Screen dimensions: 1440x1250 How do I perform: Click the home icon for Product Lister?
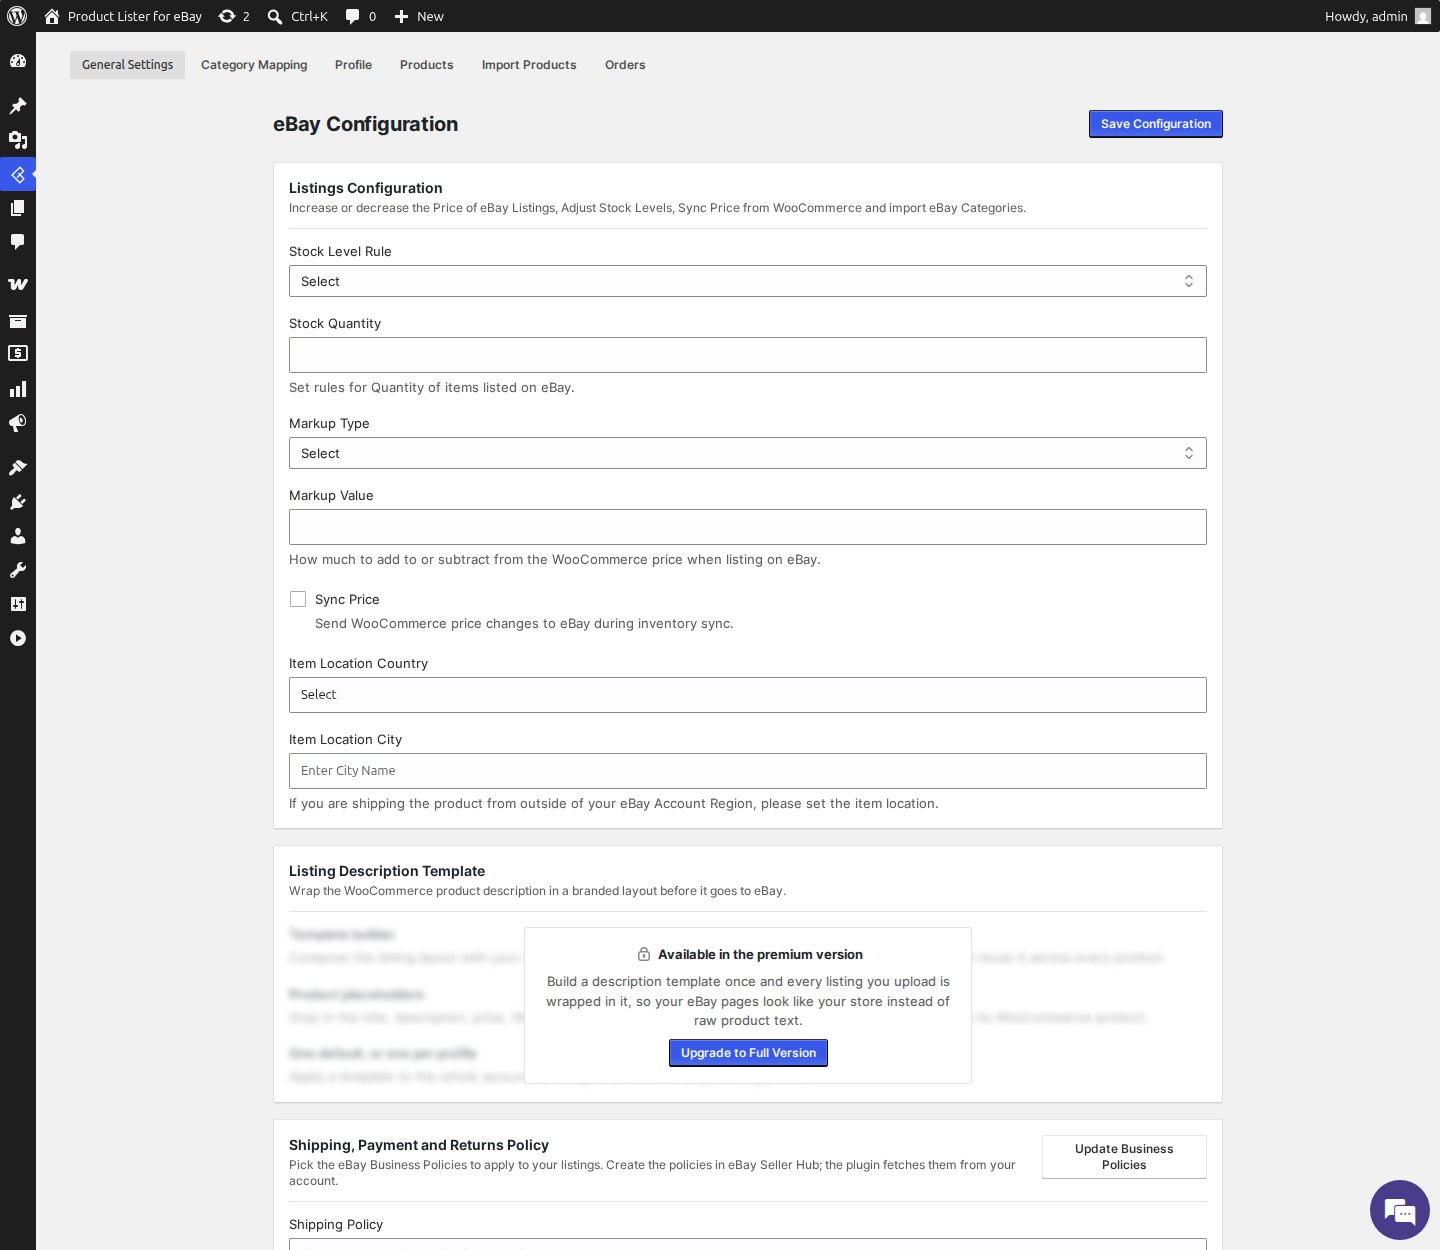52,16
